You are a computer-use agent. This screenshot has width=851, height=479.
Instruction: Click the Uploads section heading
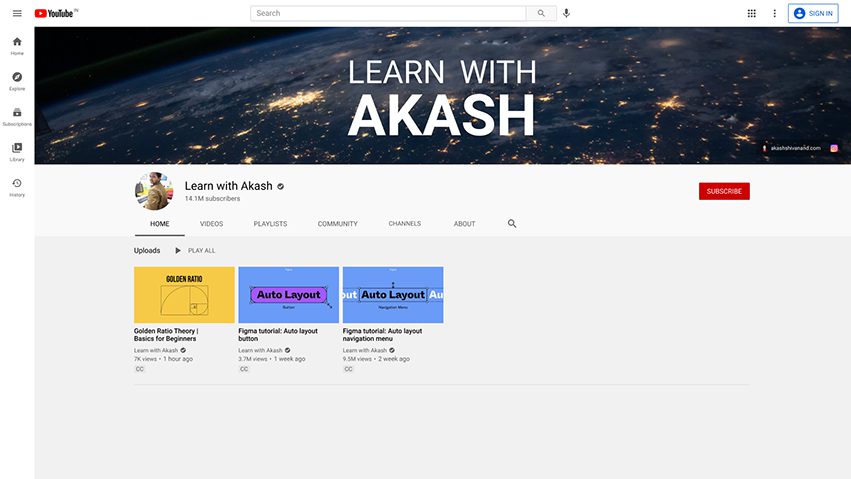coord(147,251)
